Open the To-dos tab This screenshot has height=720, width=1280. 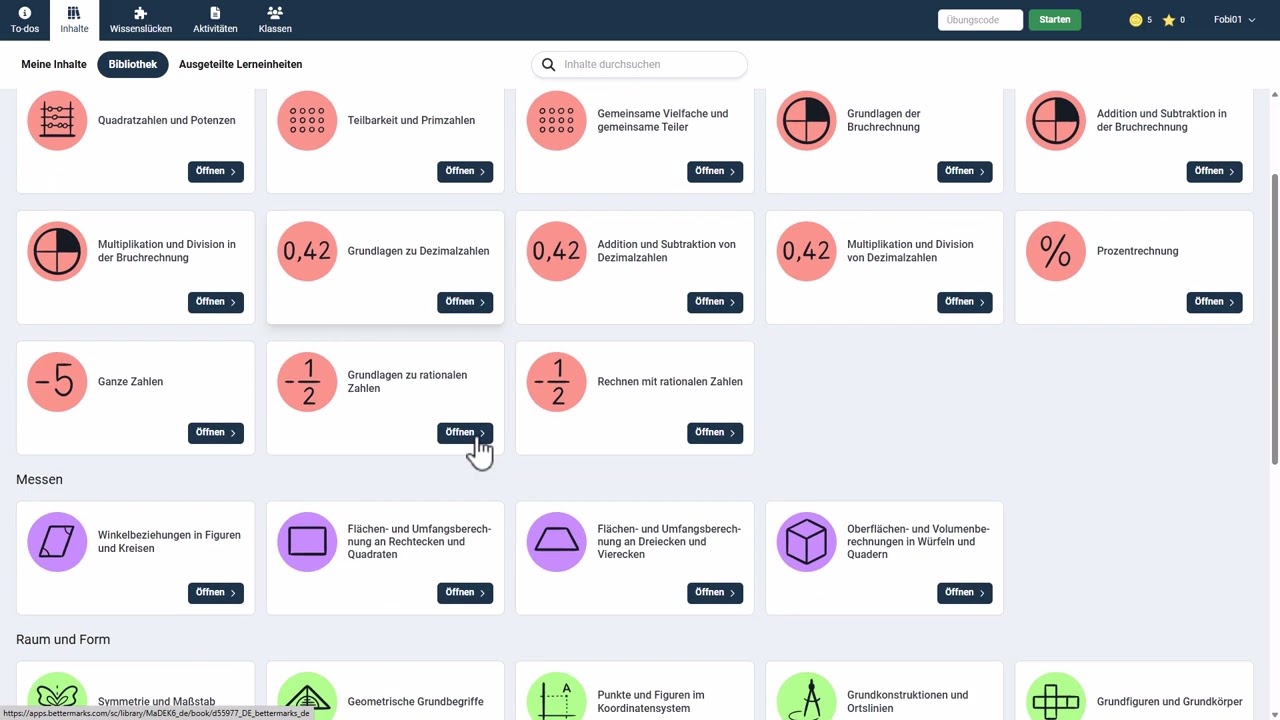coord(25,20)
